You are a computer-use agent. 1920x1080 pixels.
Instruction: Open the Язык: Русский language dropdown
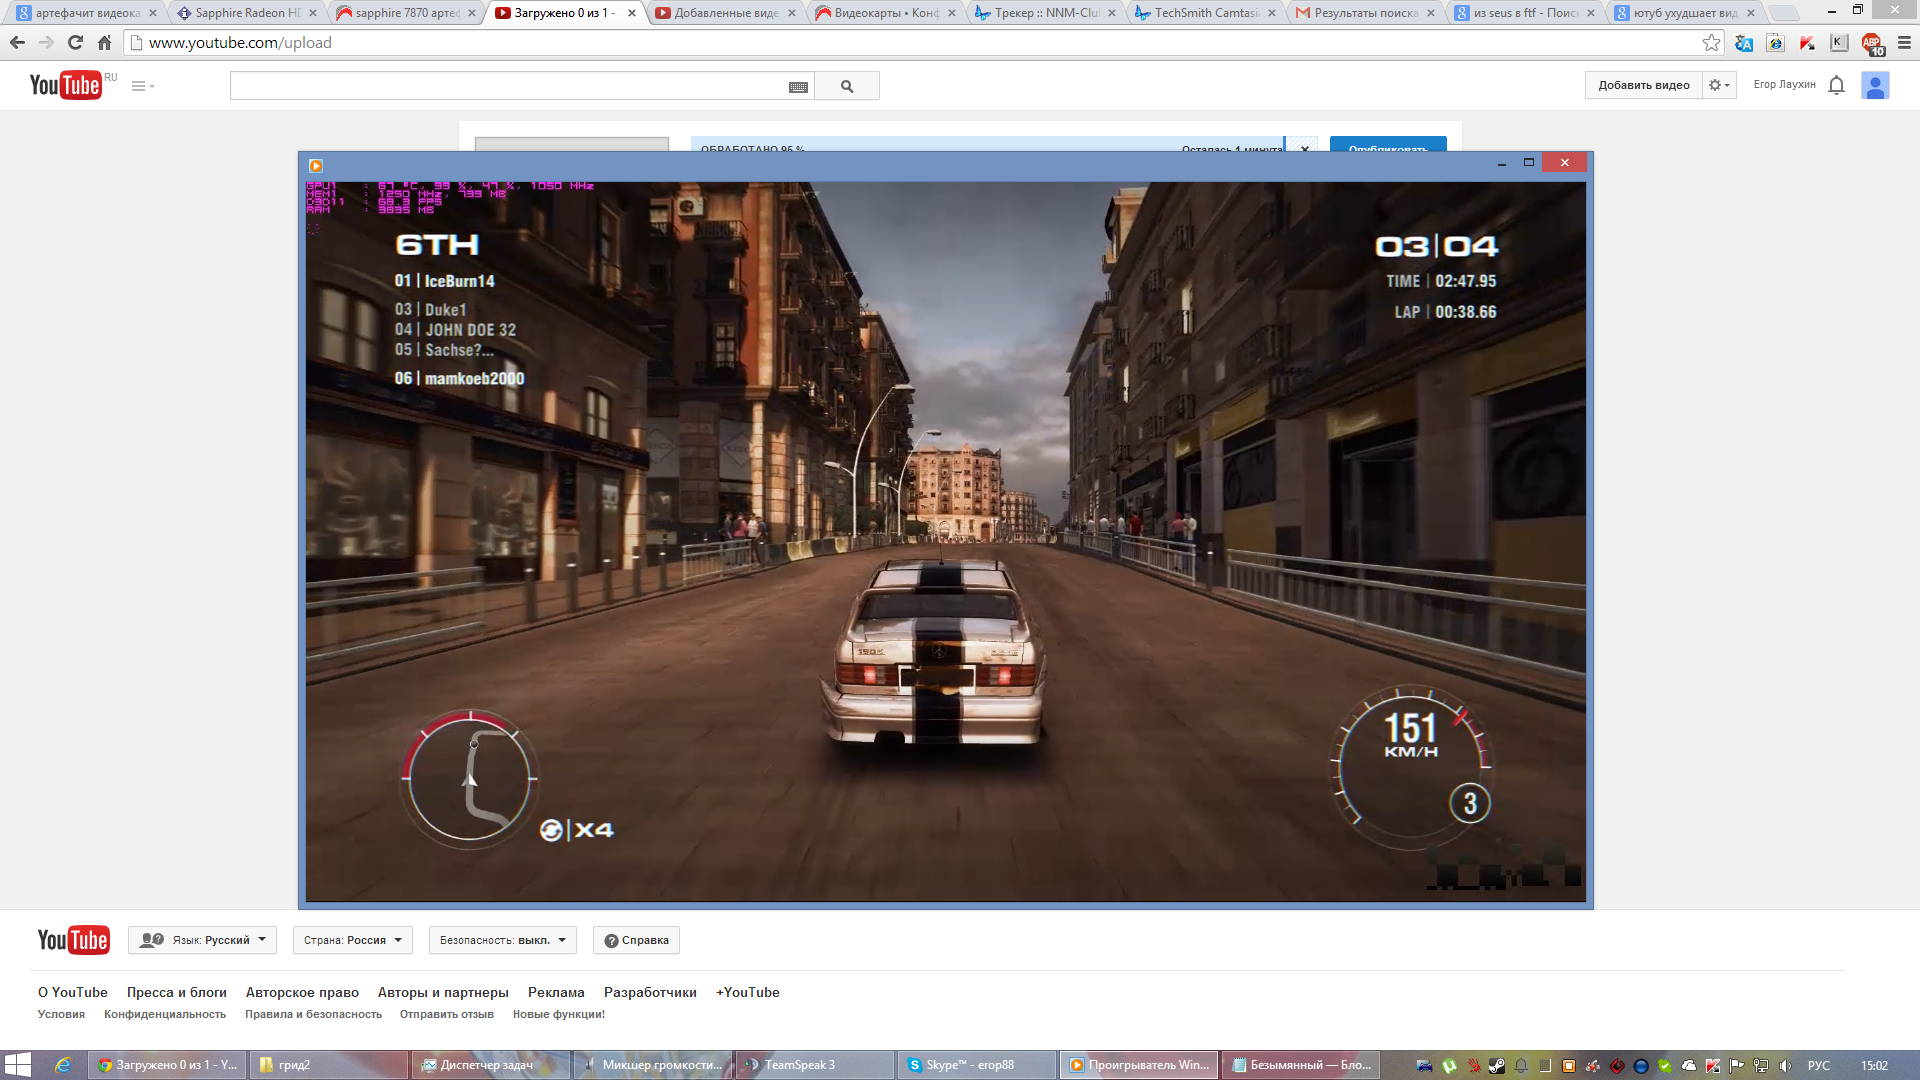pyautogui.click(x=203, y=940)
